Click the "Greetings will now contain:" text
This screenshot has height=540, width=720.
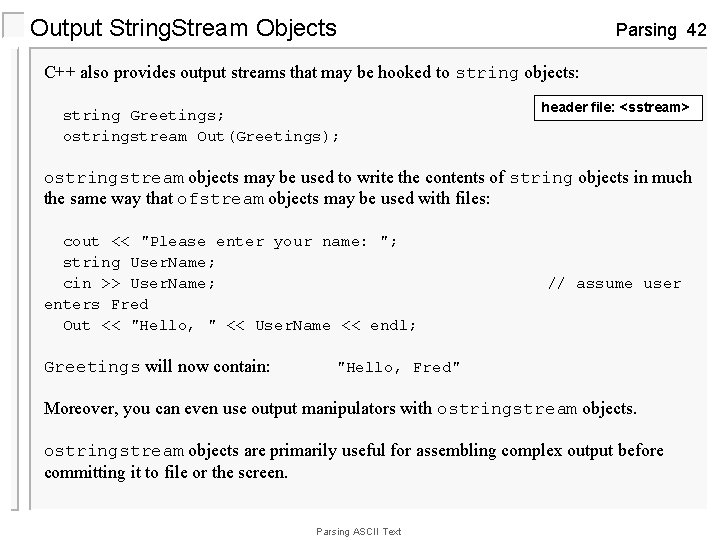click(x=157, y=367)
